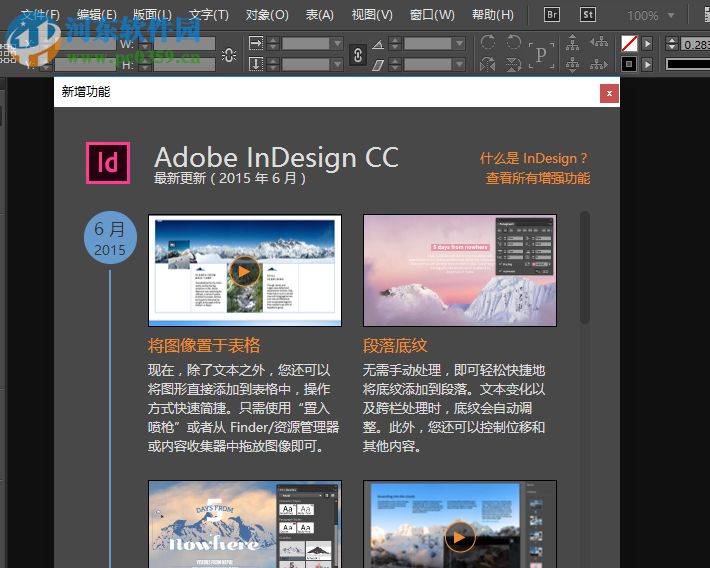Open Adobe Bridge with the Br icon
This screenshot has height=568, width=710.
(552, 14)
